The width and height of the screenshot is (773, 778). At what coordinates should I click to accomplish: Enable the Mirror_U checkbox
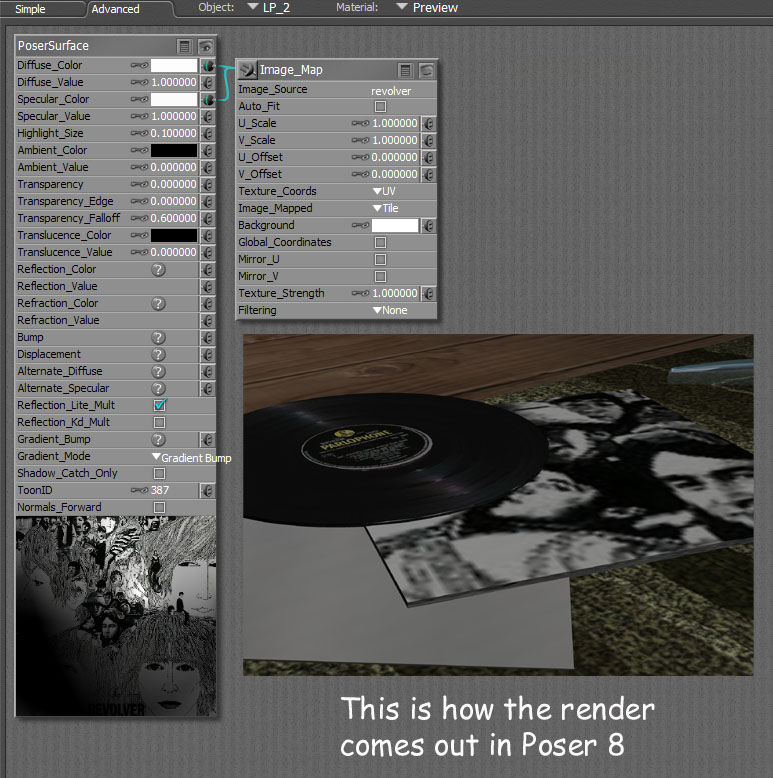pos(381,259)
